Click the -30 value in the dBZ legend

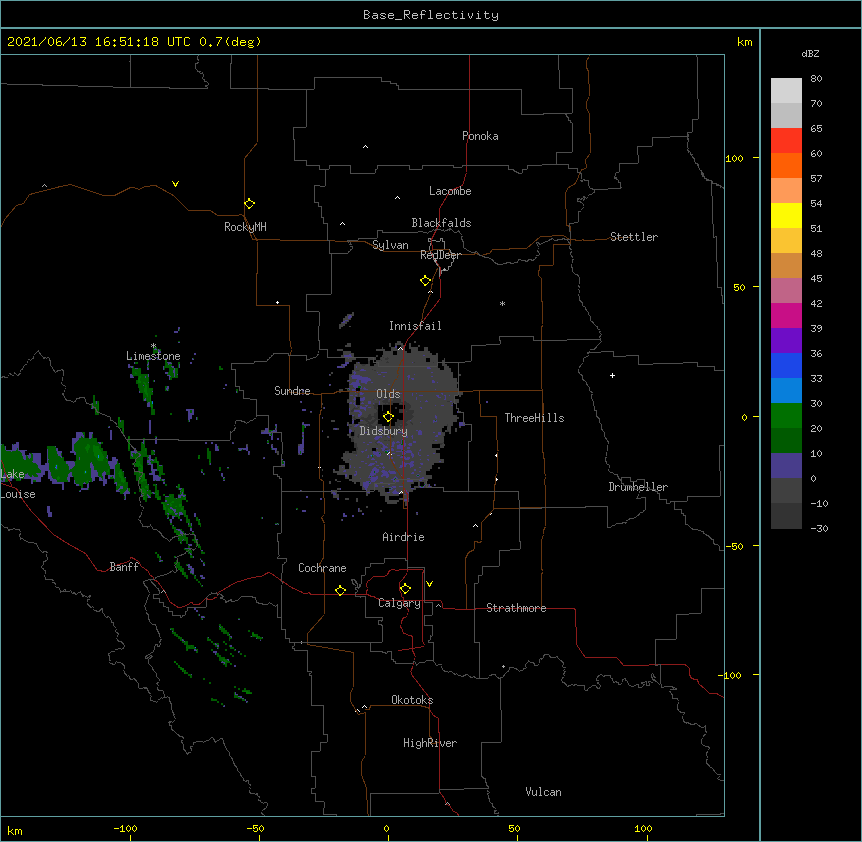819,528
